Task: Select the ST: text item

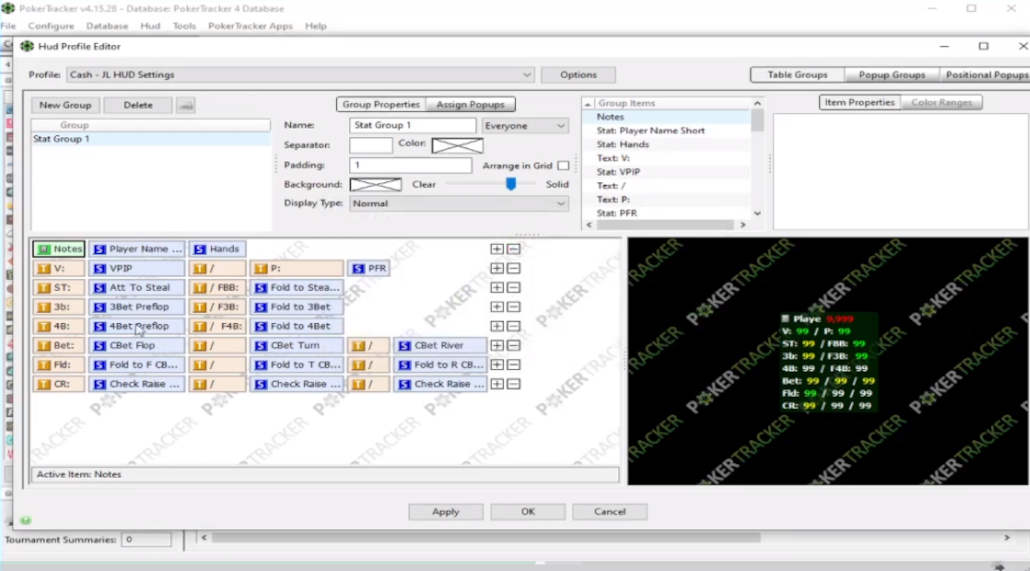Action: click(58, 287)
